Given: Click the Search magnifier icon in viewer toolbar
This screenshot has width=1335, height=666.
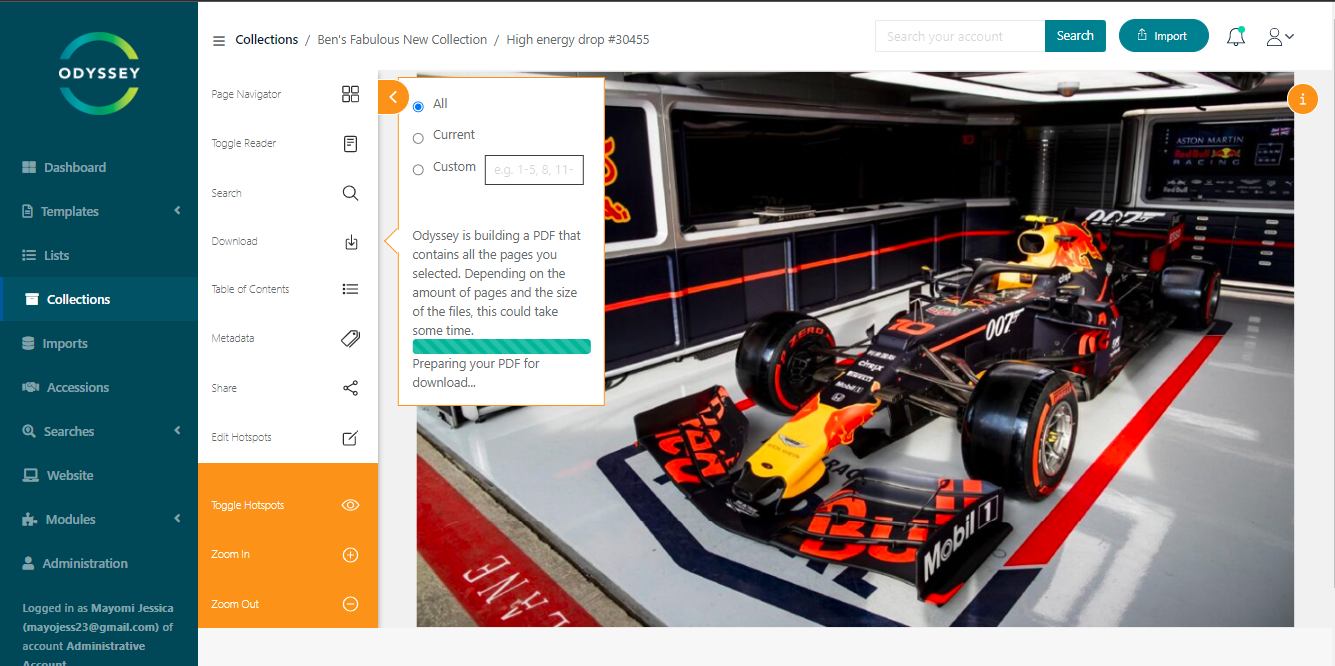Looking at the screenshot, I should tap(350, 193).
